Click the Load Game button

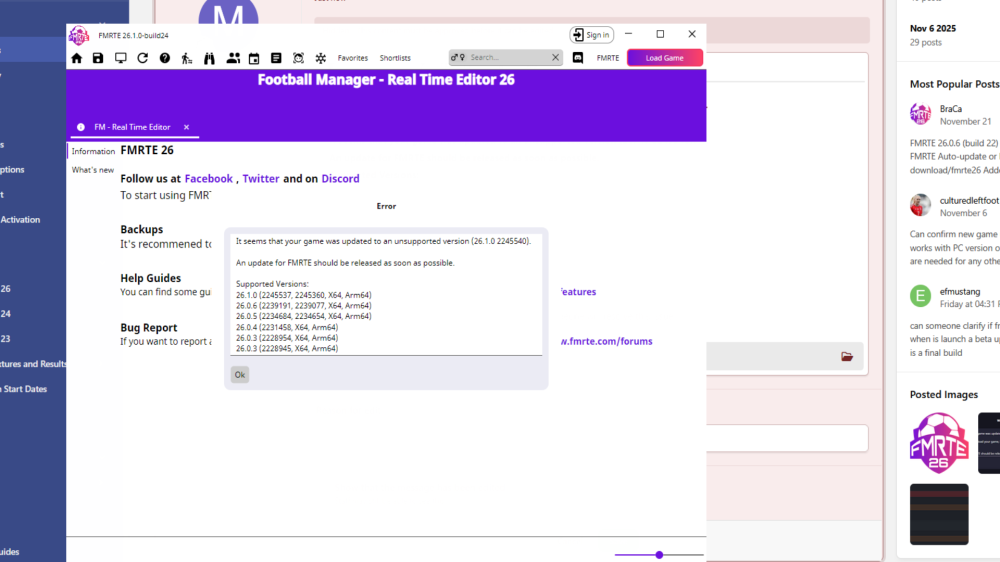click(665, 58)
